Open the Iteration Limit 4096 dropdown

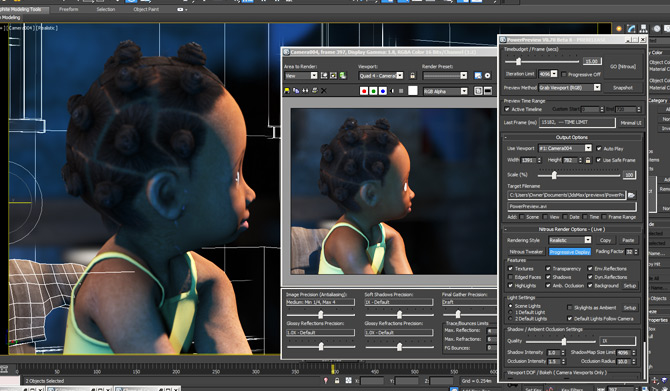coord(554,74)
